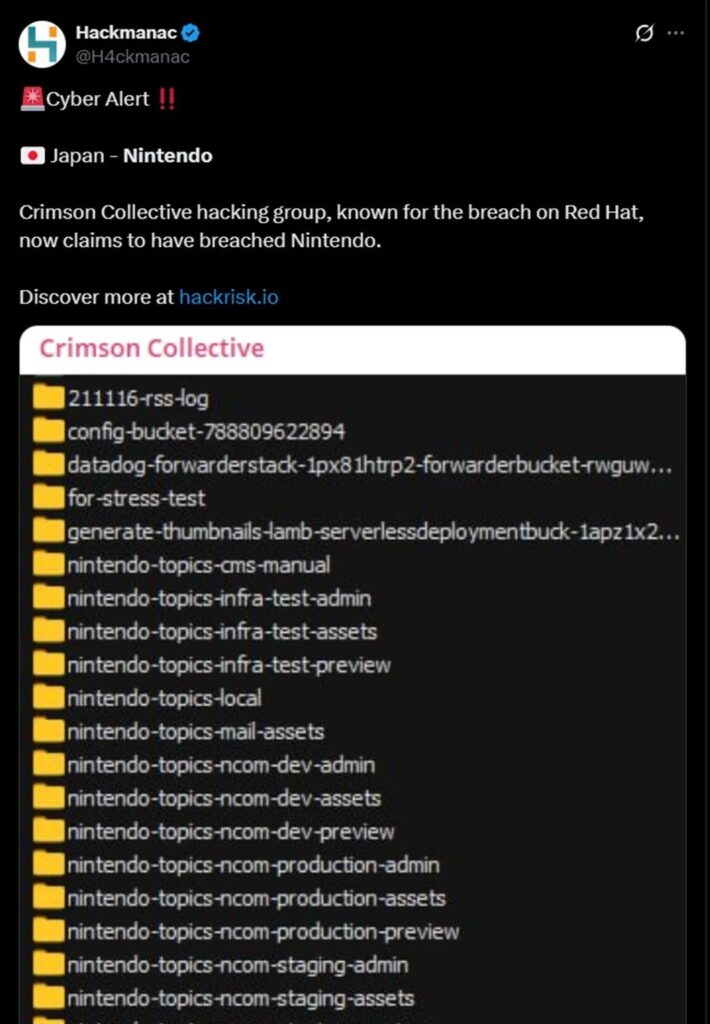Click the Grok icon on the post
Image resolution: width=710 pixels, height=1024 pixels.
click(645, 33)
